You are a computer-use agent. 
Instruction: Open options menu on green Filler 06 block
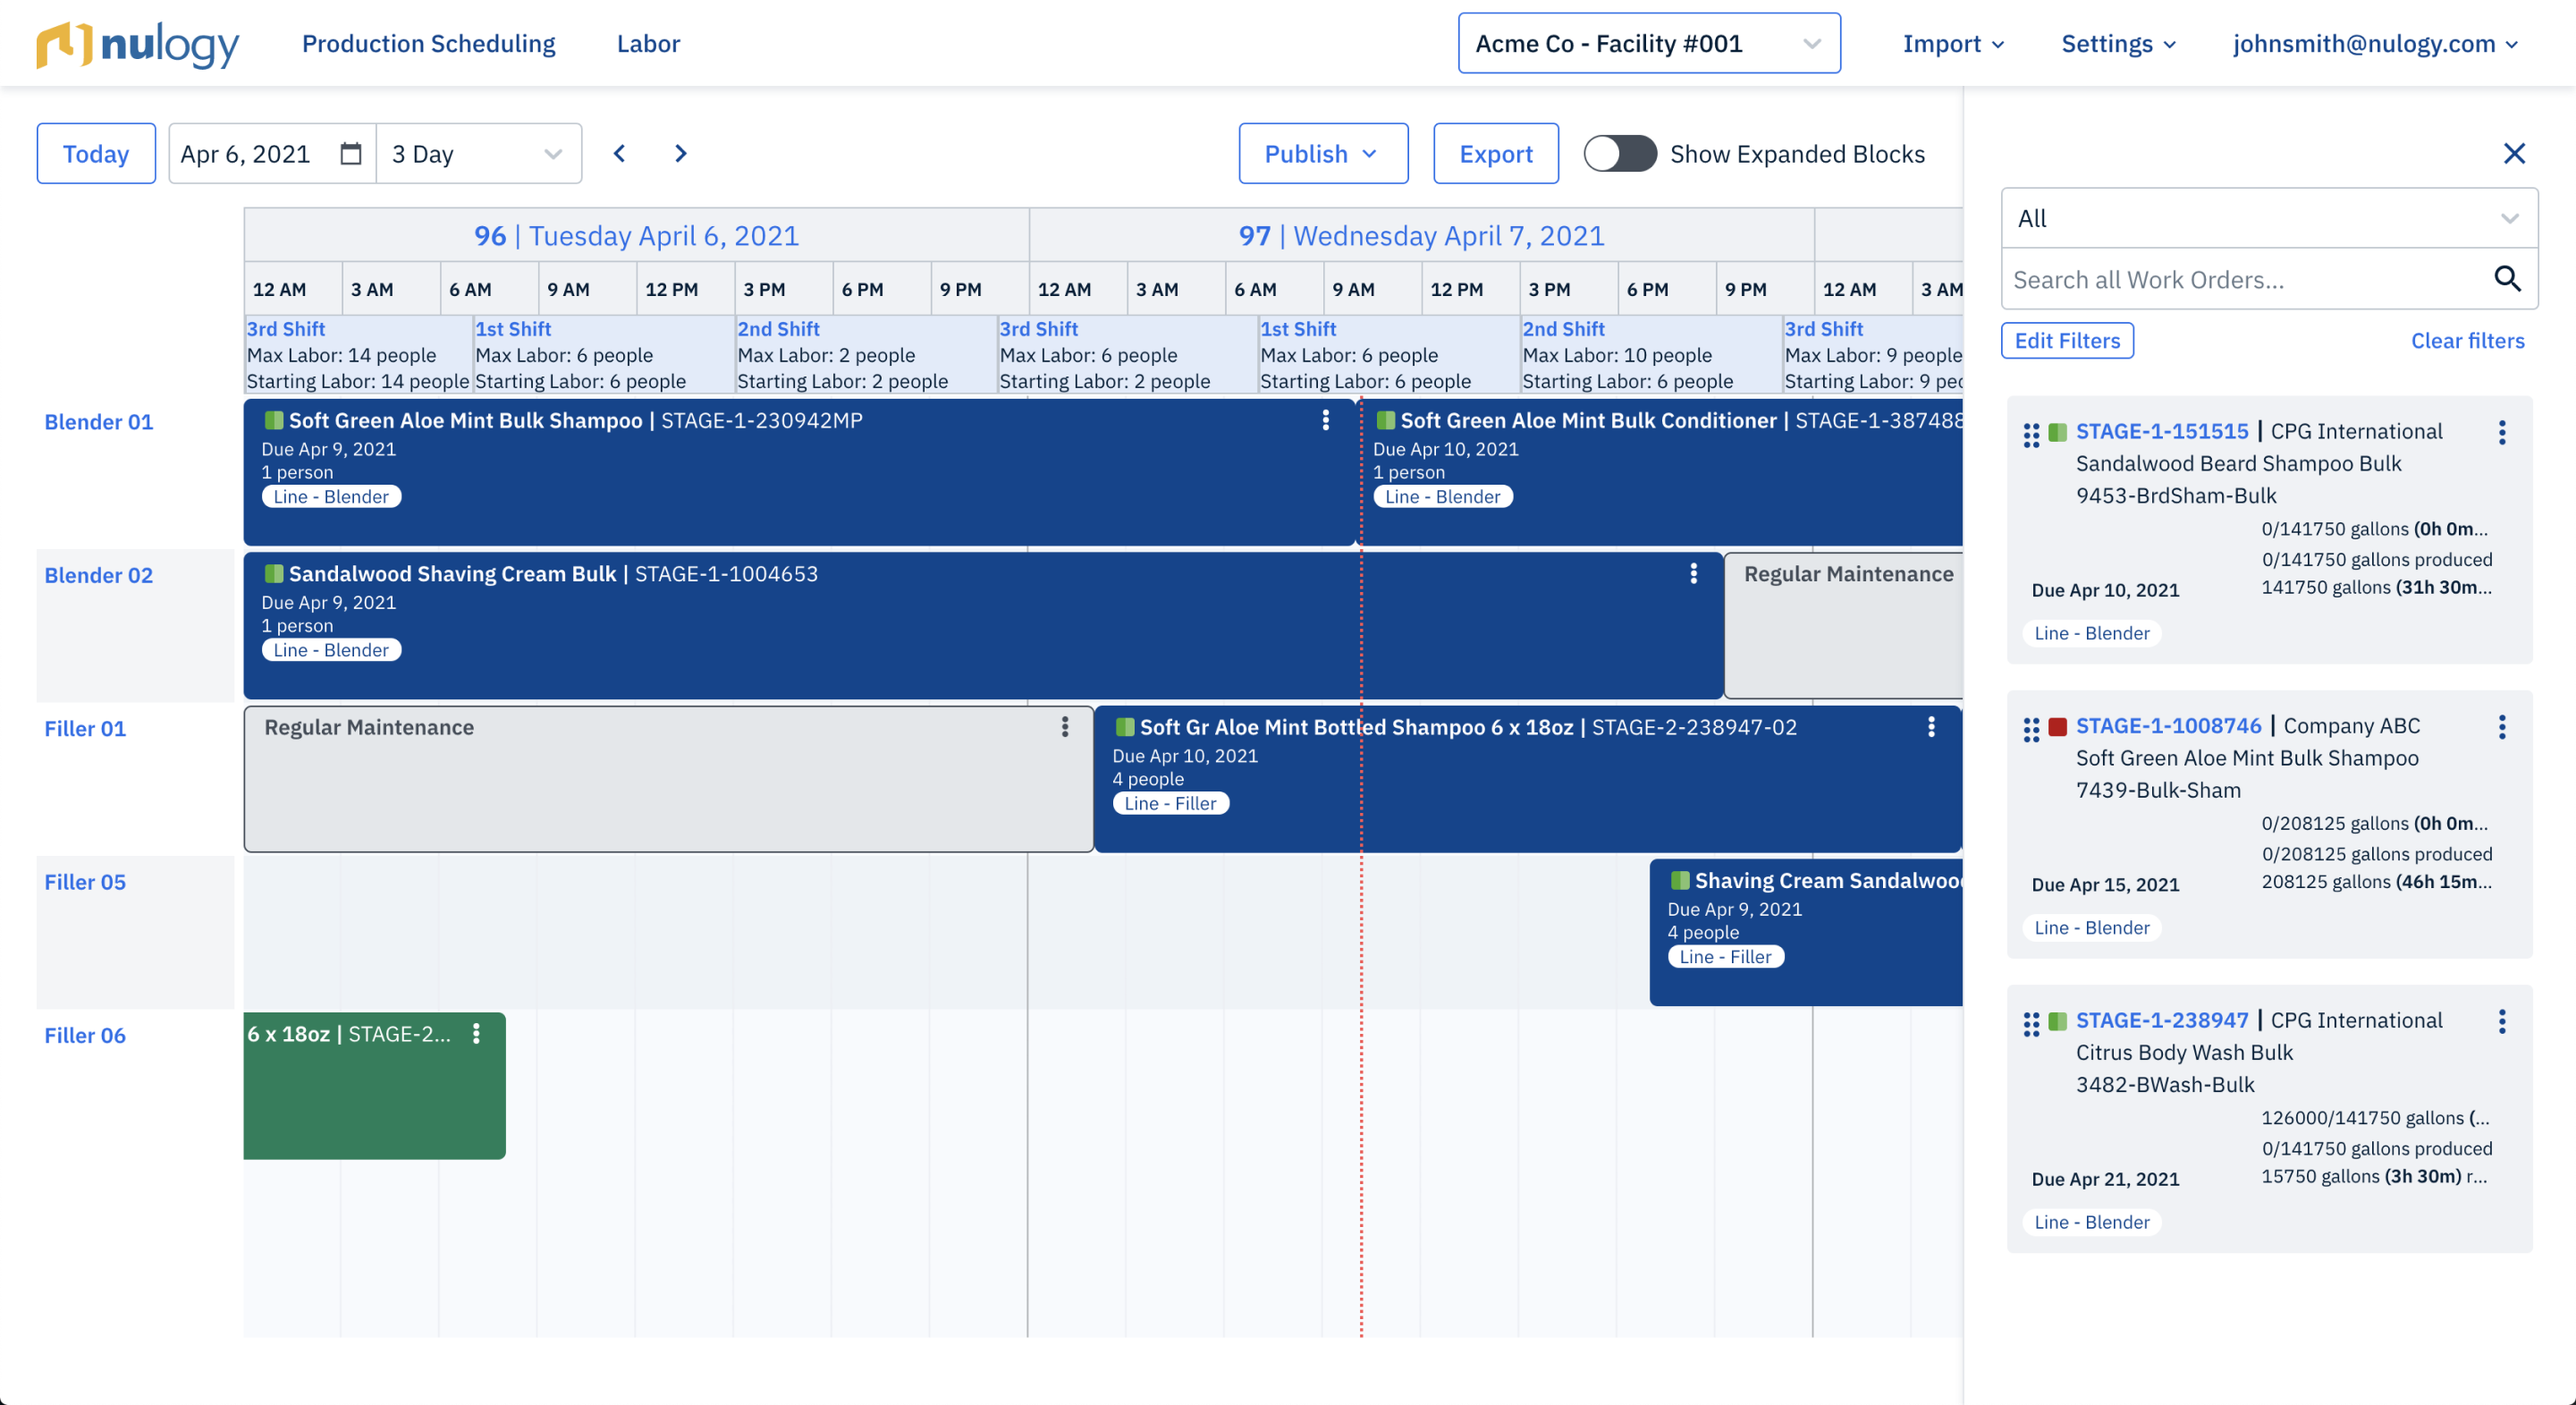point(477,1034)
